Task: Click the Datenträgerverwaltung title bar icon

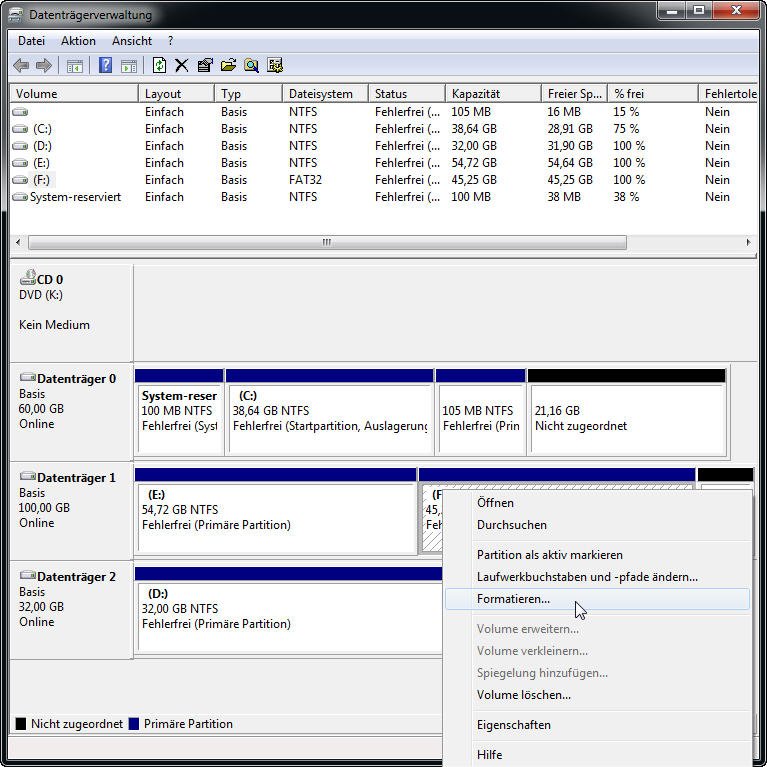Action: coord(15,15)
